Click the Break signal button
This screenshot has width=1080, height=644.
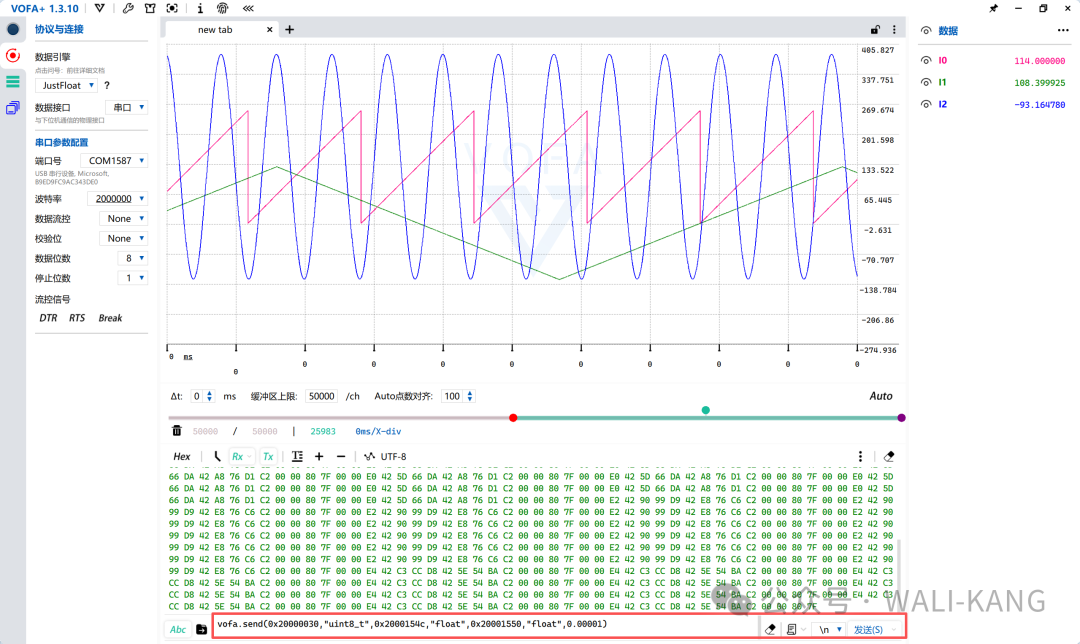[x=110, y=318]
